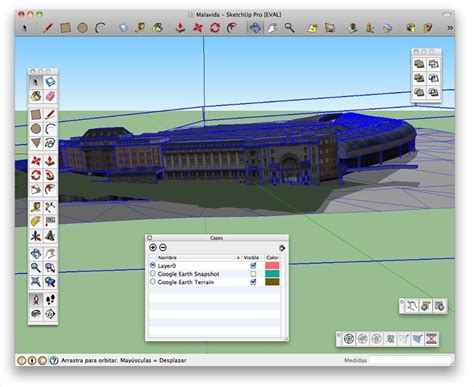Select the Look Around eye tool
The width and height of the screenshot is (474, 387).
[36, 314]
